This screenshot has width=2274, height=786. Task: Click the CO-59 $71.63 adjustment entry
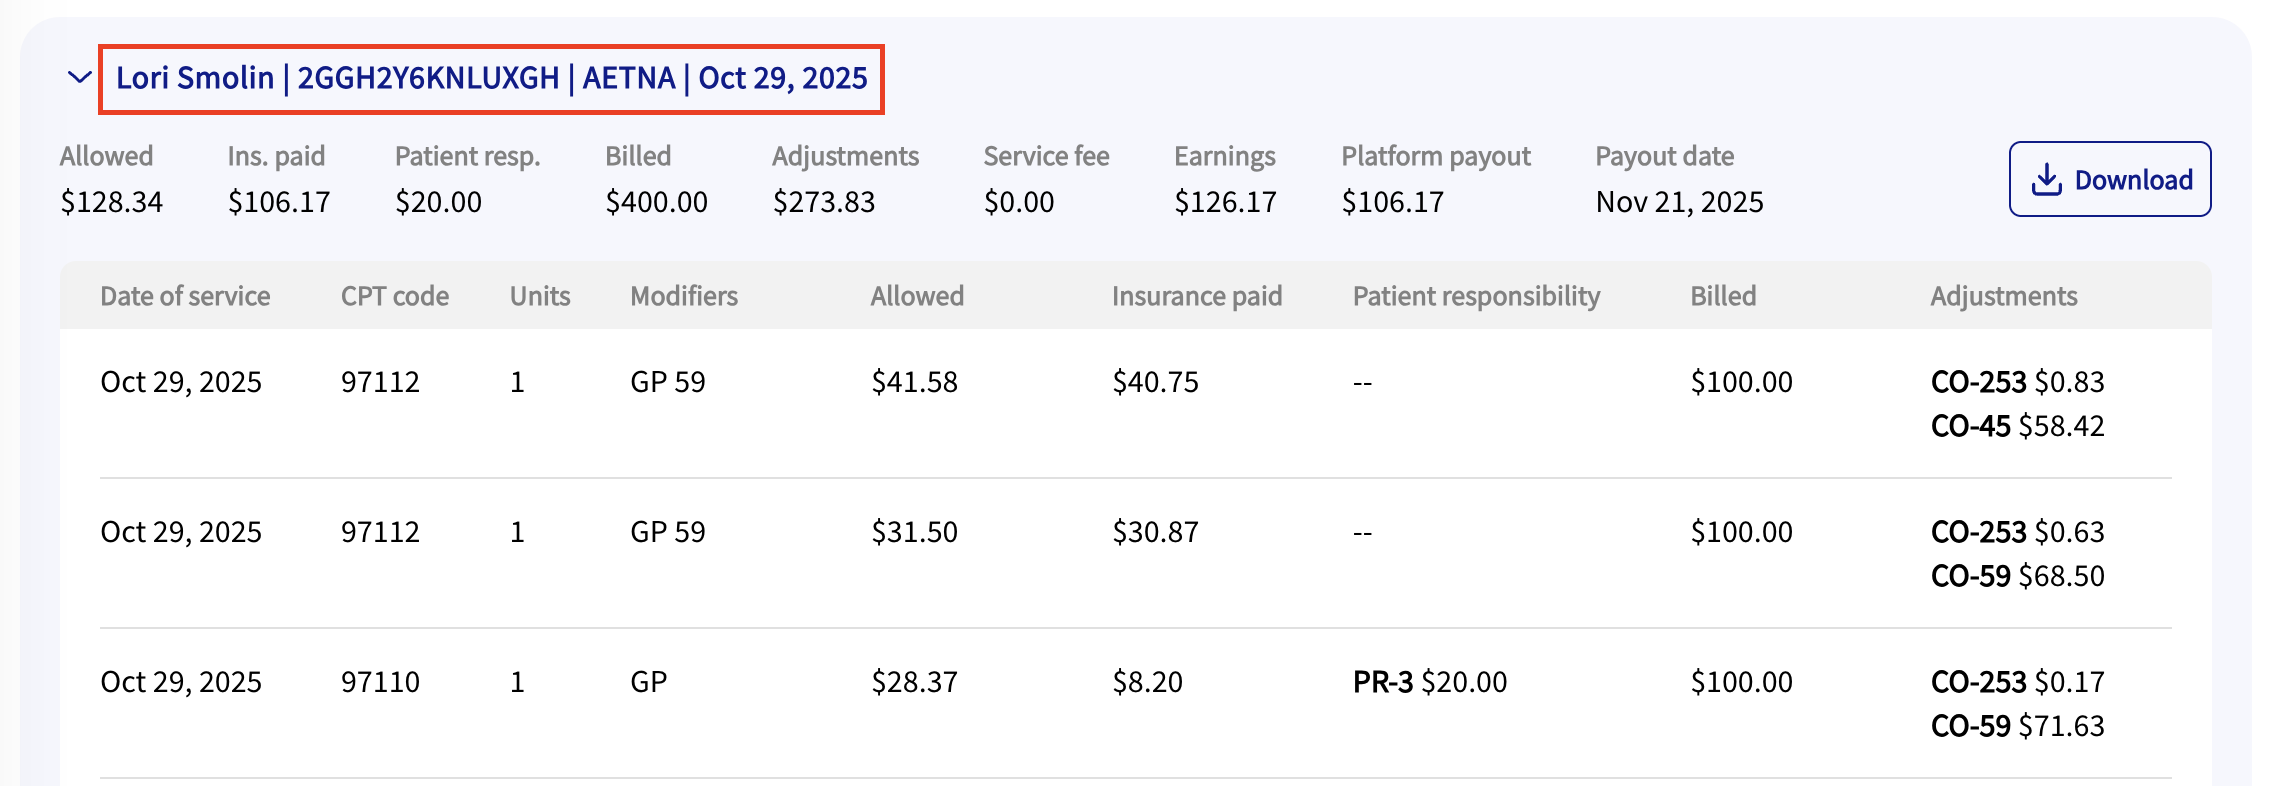(2017, 726)
